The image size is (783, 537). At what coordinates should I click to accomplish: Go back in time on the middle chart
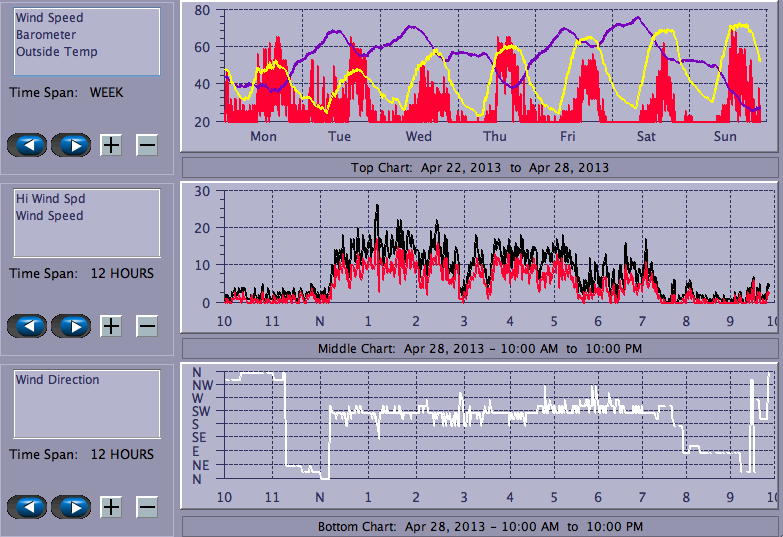(x=27, y=326)
